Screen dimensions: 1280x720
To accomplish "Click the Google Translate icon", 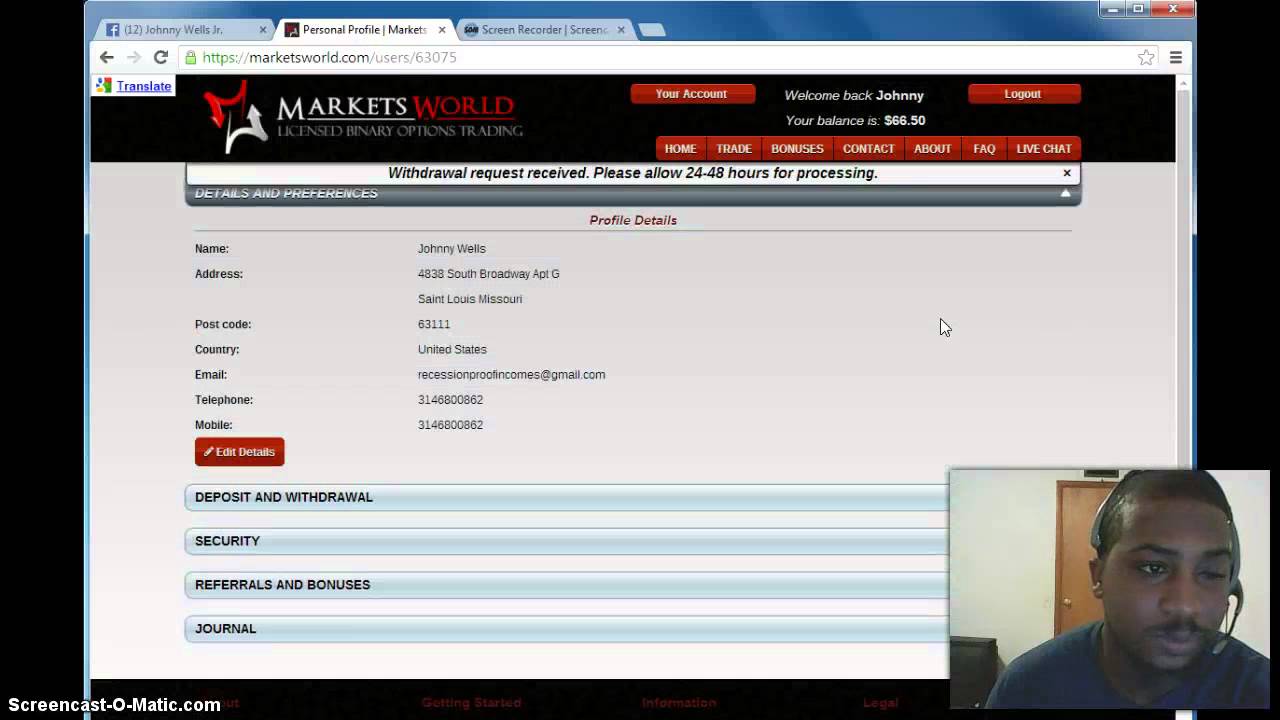I will pos(103,86).
